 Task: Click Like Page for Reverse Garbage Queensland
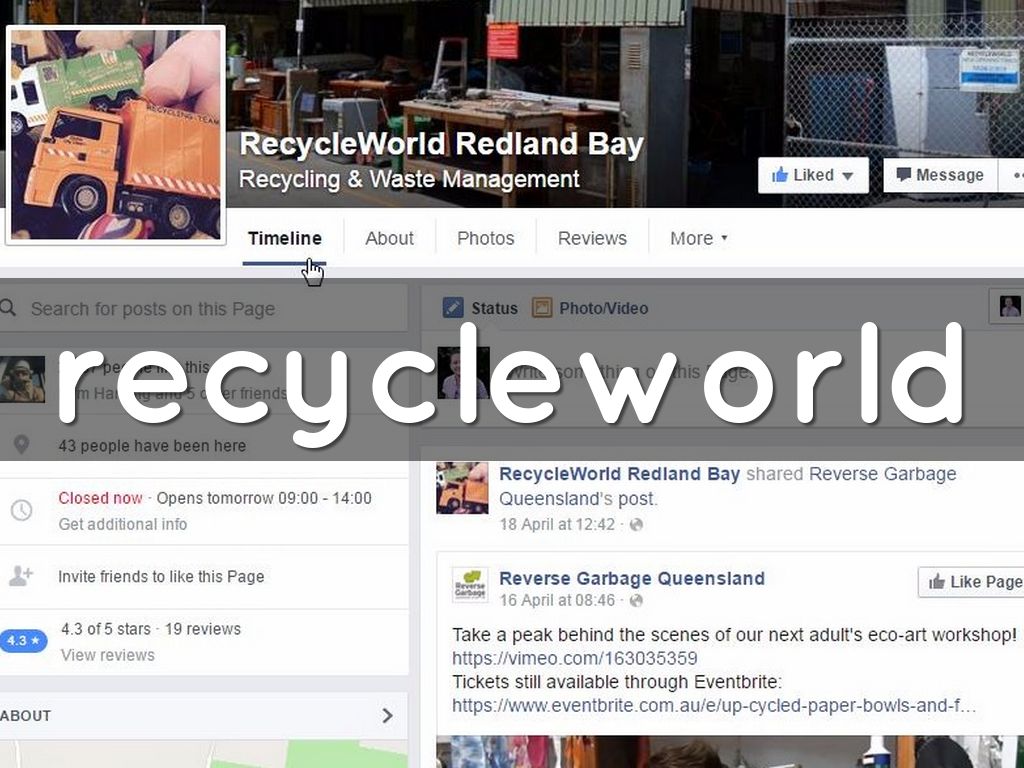[973, 582]
